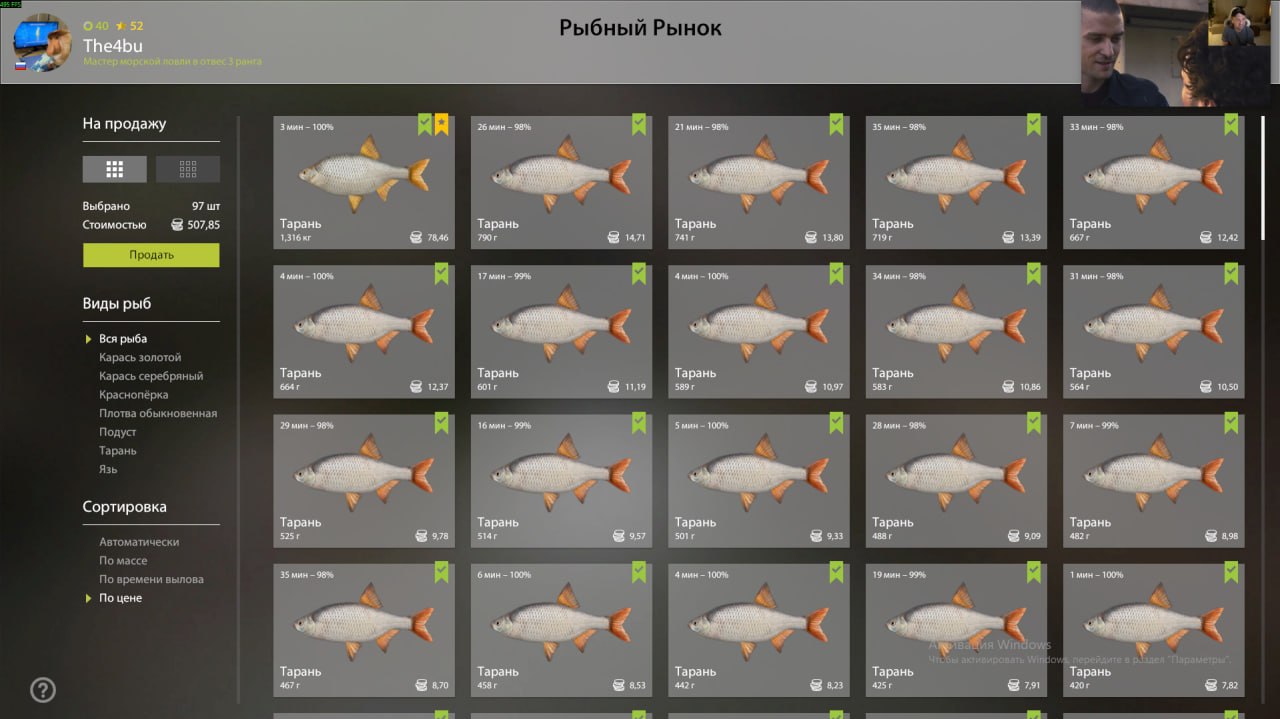The image size is (1280, 719).
Task: Show Вся рыба category
Action: (x=123, y=339)
